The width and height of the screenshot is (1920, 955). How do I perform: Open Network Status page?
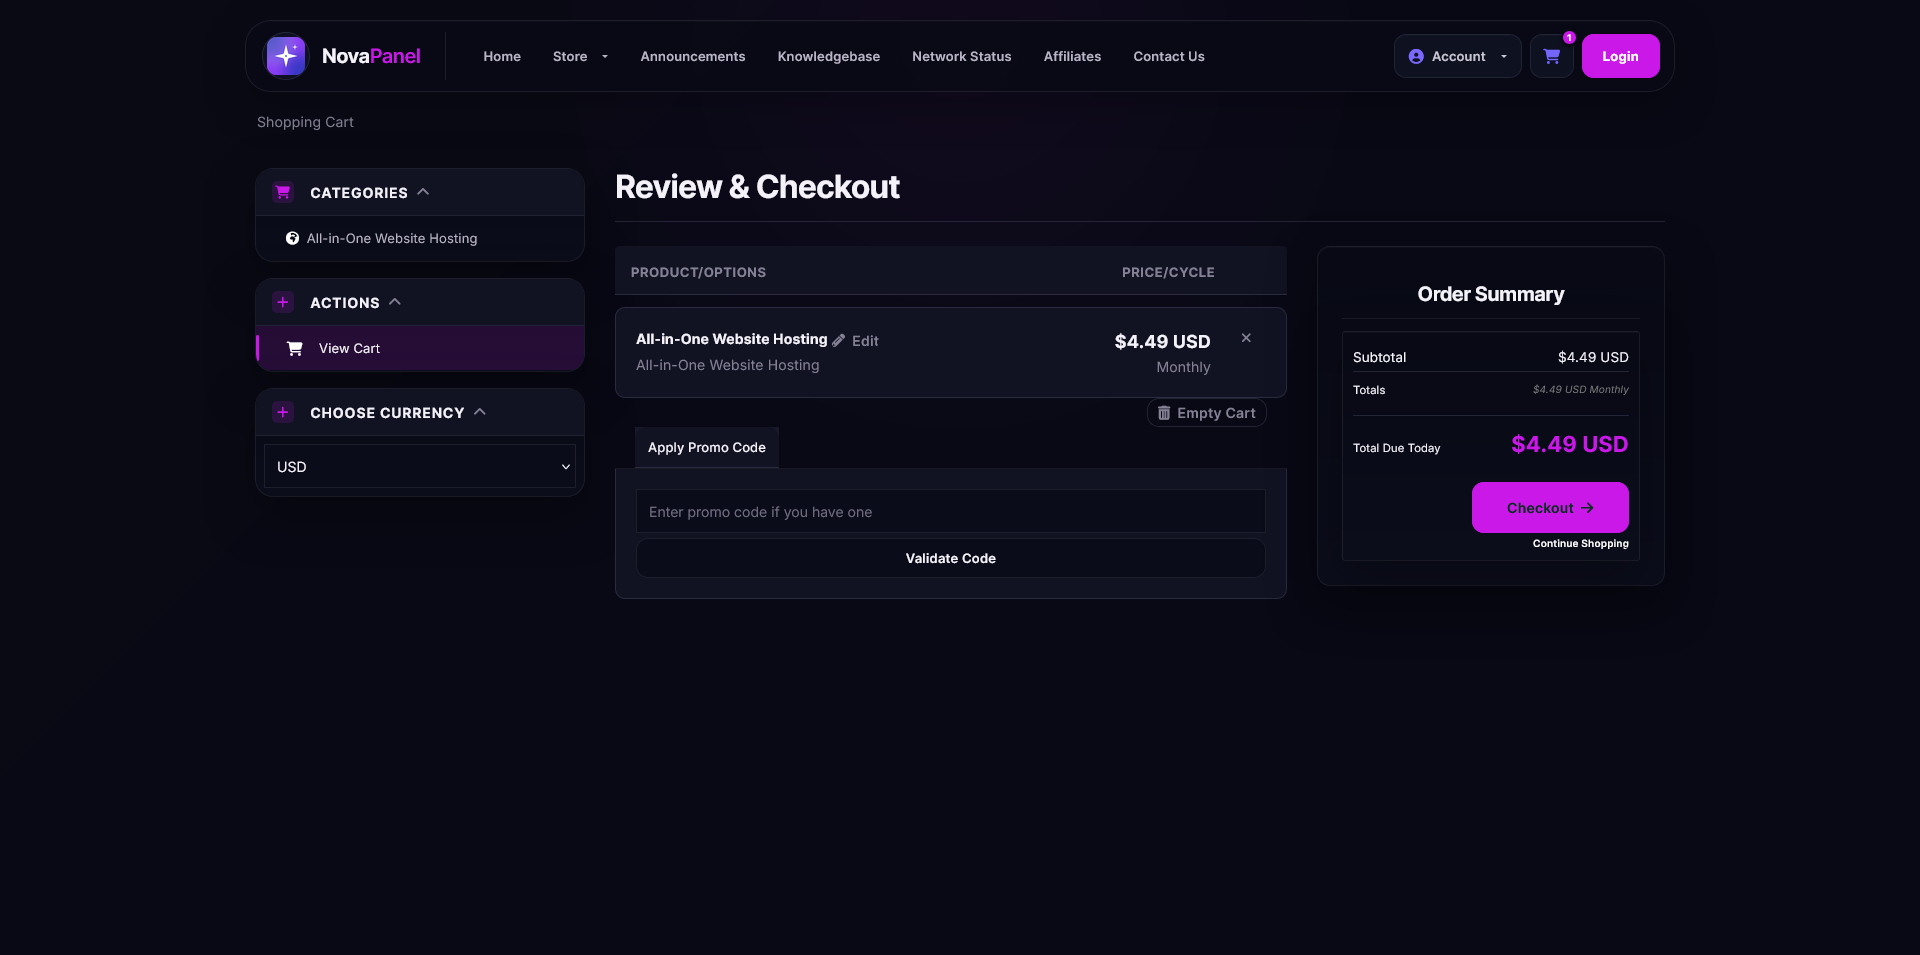tap(962, 56)
